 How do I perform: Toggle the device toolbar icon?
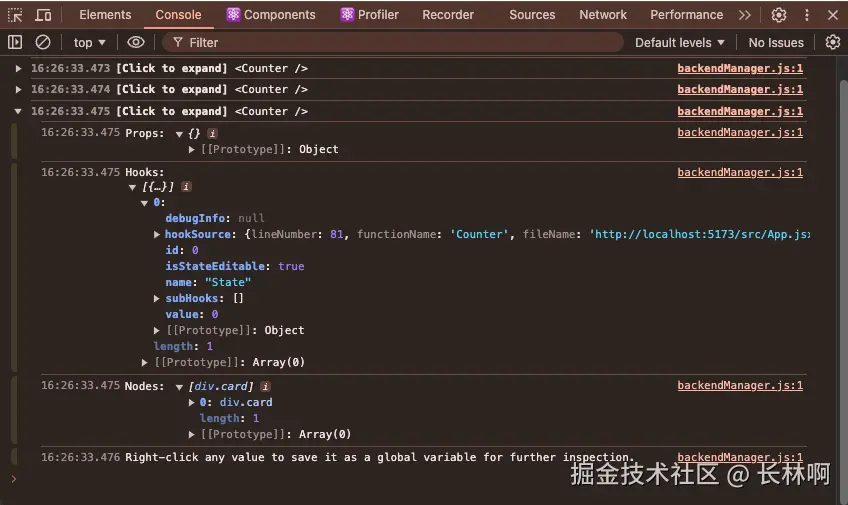43,15
